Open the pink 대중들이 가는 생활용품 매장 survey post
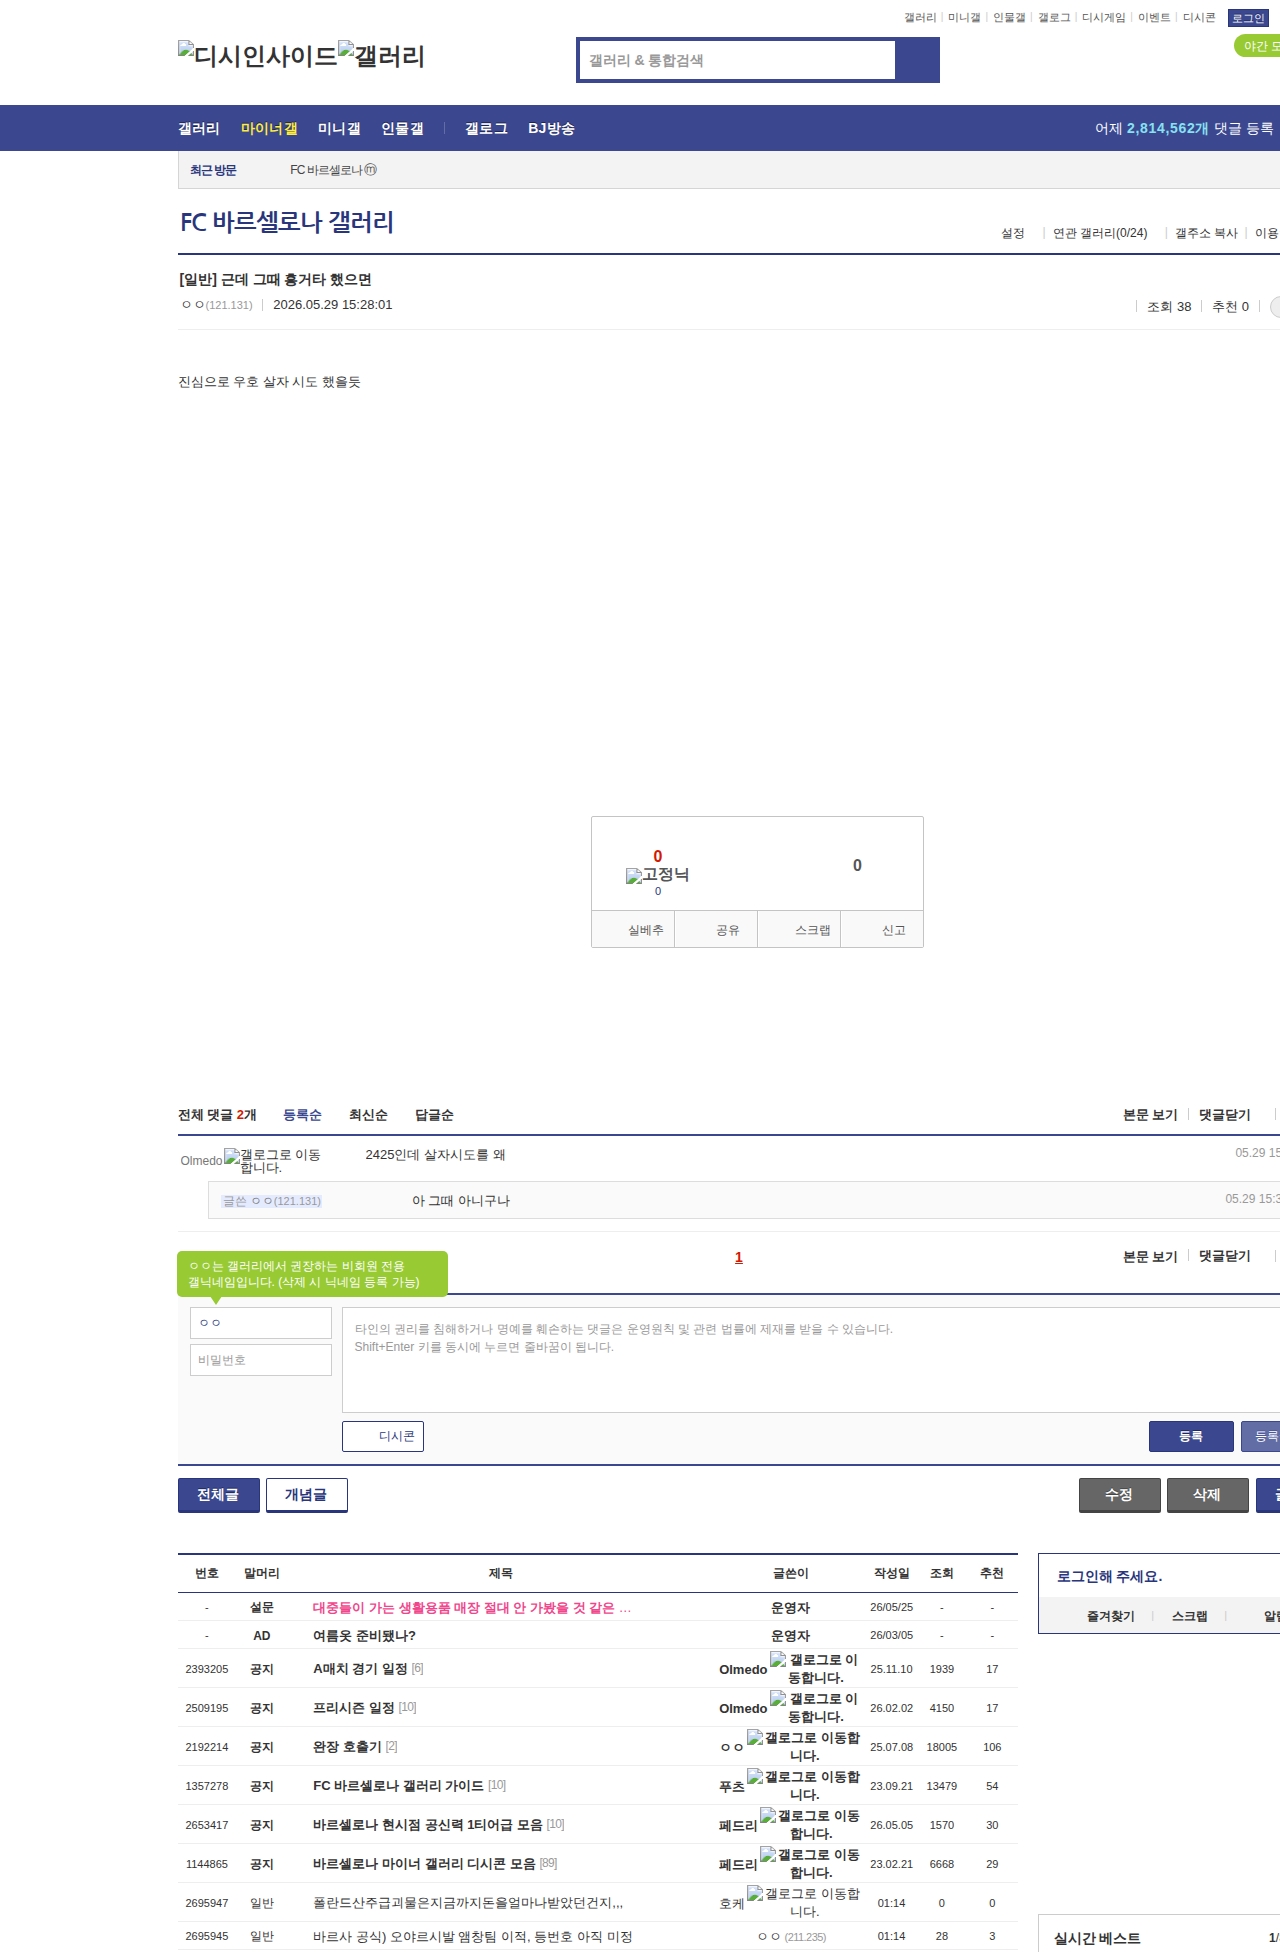Image resolution: width=1280 pixels, height=1952 pixels. 472,1608
